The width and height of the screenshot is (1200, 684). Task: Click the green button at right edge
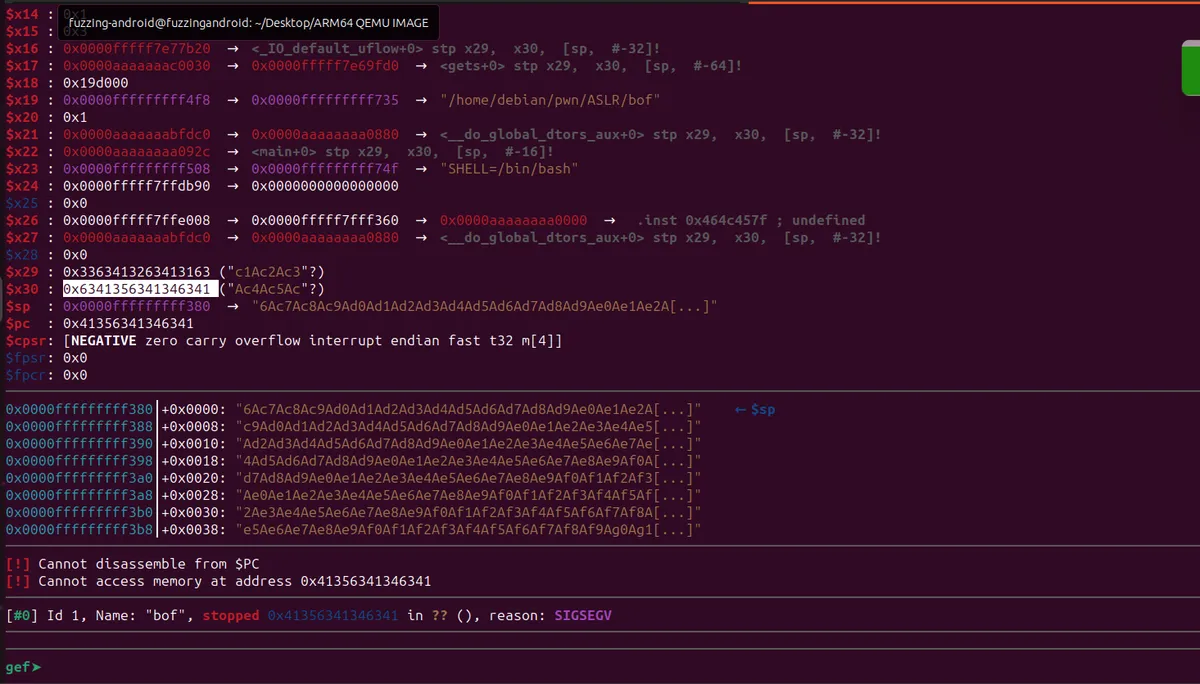[1190, 68]
